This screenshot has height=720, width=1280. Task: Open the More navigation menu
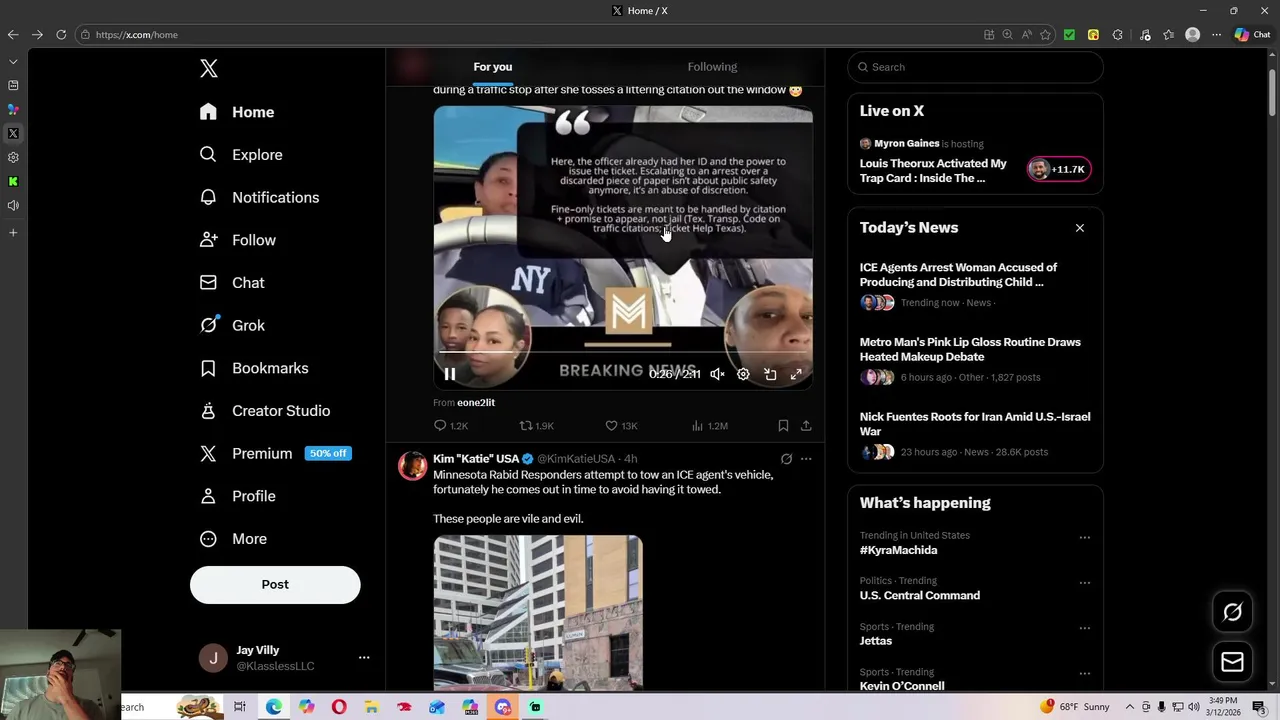pos(233,539)
